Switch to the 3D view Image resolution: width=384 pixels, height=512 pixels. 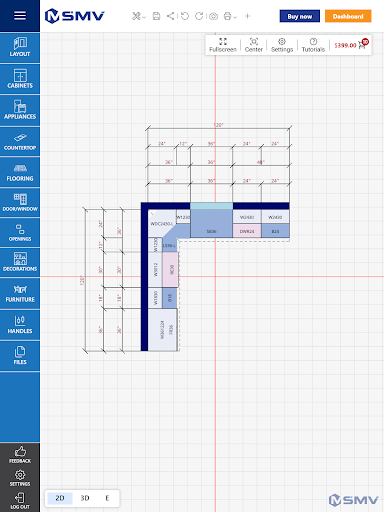85,498
